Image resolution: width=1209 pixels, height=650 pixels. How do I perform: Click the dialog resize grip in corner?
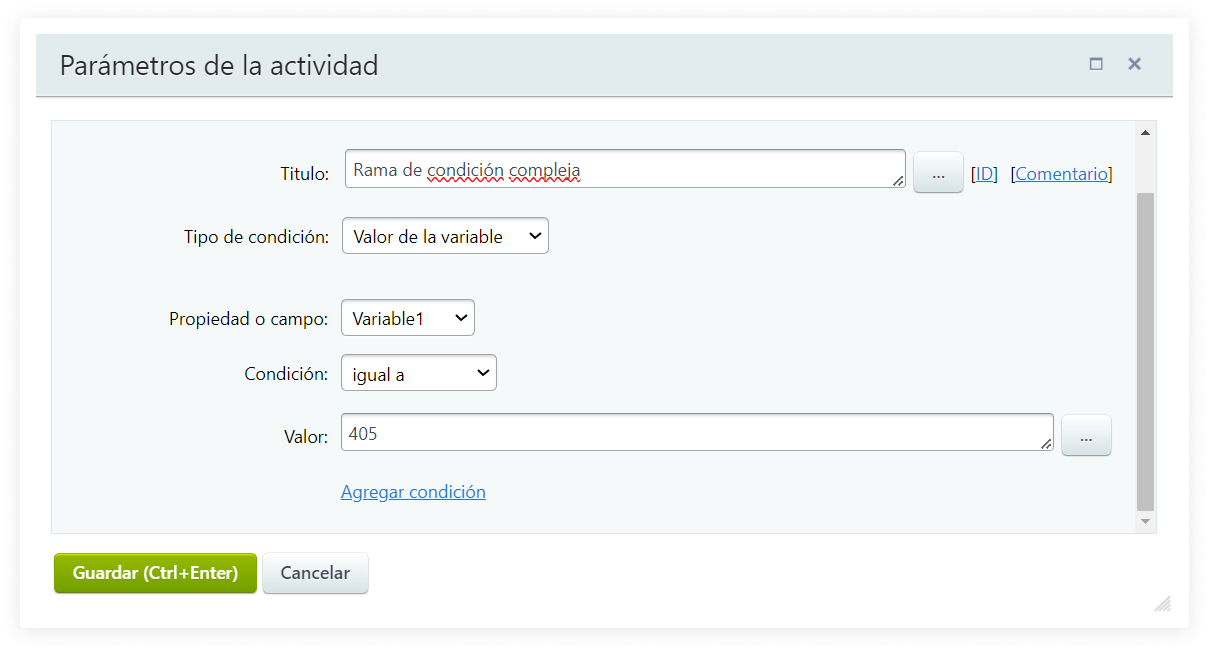point(1162,603)
